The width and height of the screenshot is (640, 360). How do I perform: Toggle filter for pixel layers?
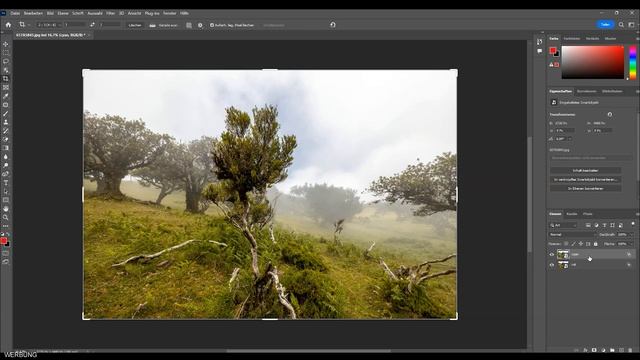tap(588, 225)
